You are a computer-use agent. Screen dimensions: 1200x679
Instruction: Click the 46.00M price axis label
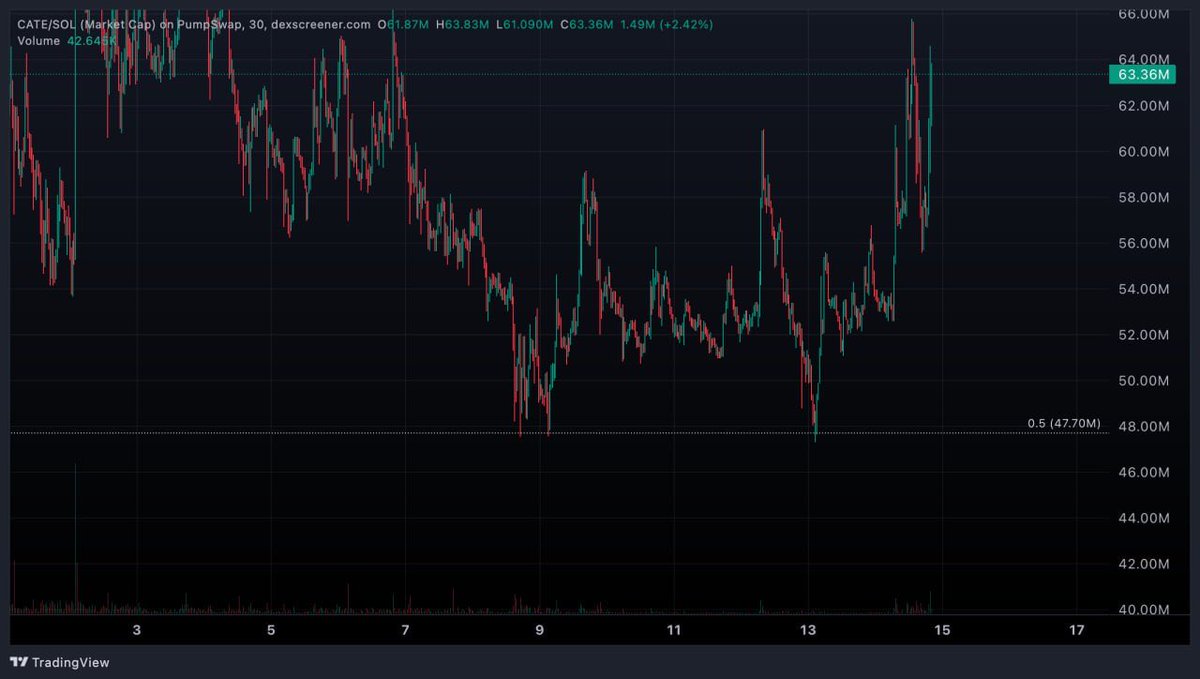tap(1144, 472)
